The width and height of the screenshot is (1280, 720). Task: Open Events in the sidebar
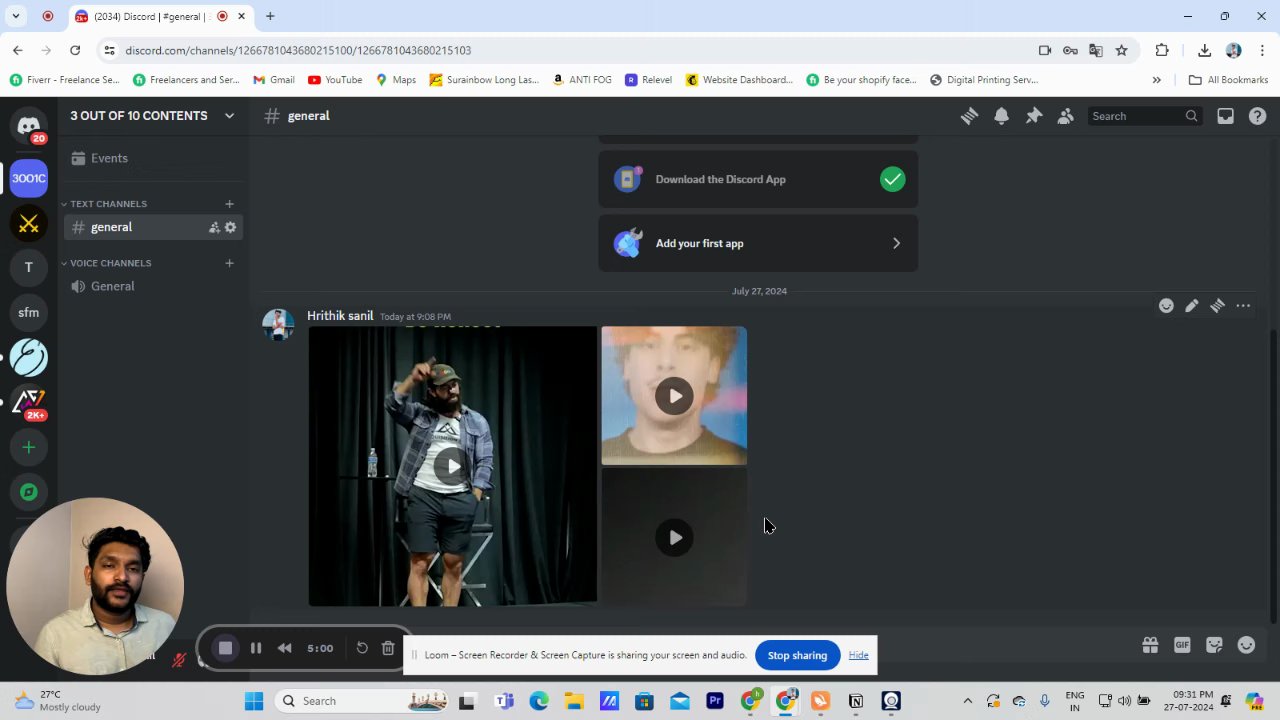tap(109, 158)
